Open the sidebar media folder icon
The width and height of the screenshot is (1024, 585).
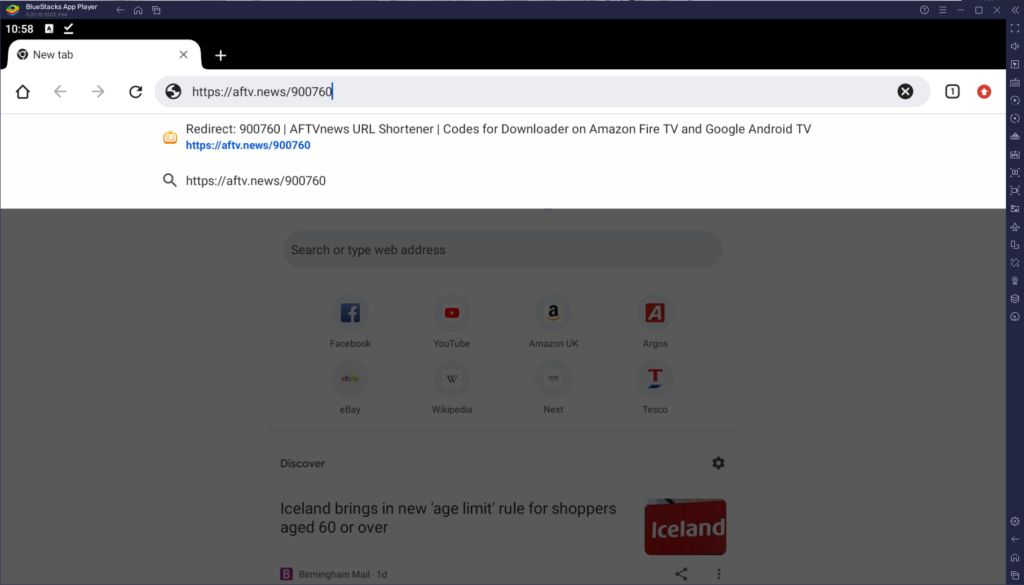[x=1015, y=209]
